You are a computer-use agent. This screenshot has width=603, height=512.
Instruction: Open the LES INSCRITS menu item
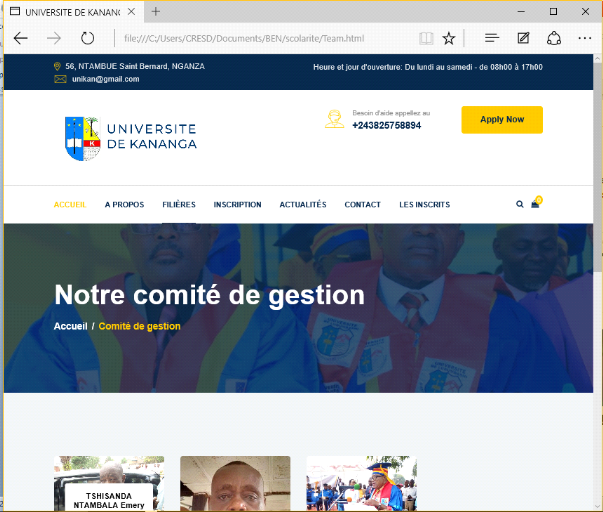point(424,205)
